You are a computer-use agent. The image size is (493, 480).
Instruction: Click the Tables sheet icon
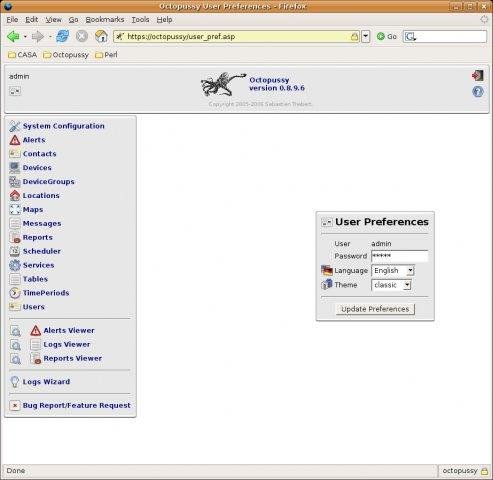(x=15, y=279)
